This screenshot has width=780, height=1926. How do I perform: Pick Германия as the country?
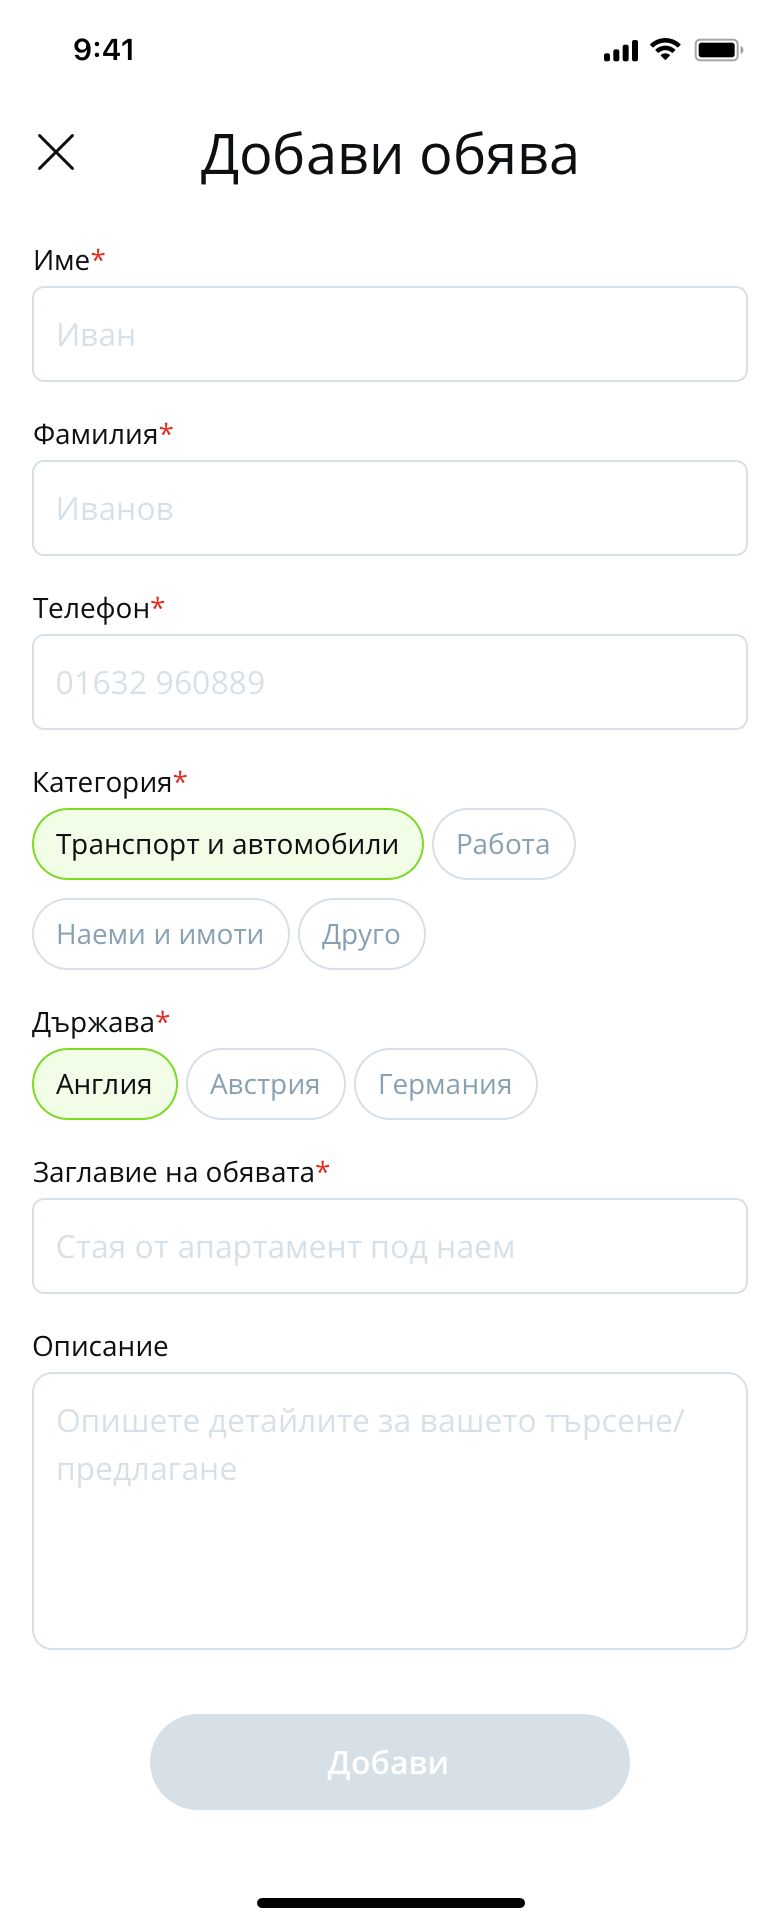pos(445,1084)
